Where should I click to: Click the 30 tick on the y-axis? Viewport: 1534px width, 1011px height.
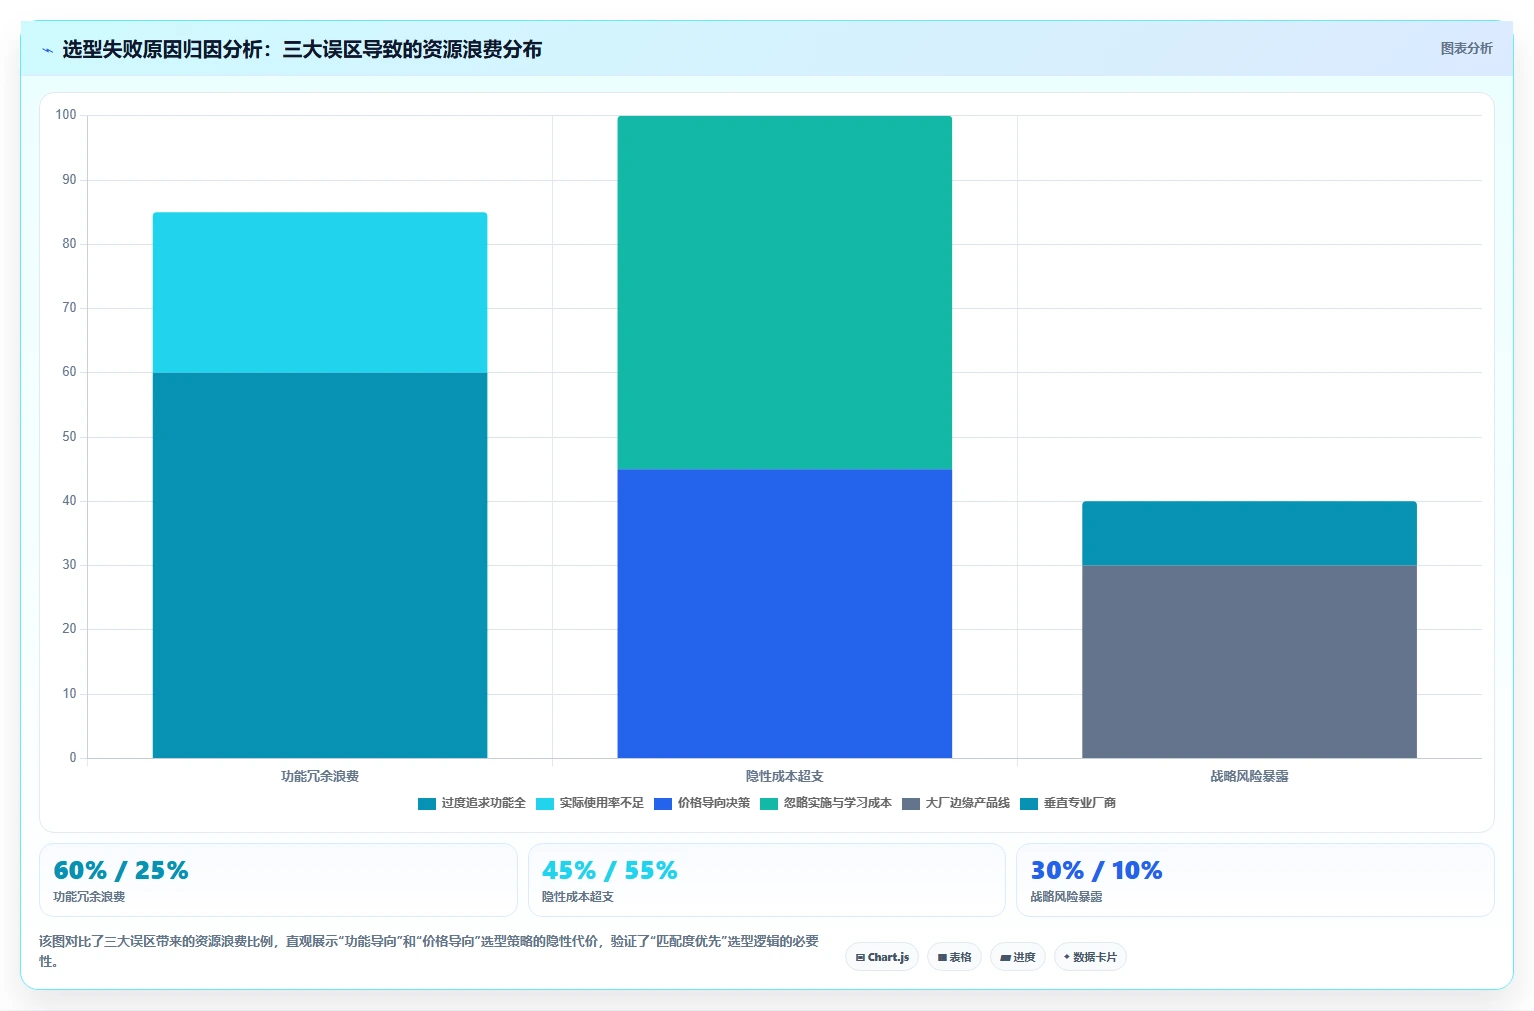[x=69, y=565]
